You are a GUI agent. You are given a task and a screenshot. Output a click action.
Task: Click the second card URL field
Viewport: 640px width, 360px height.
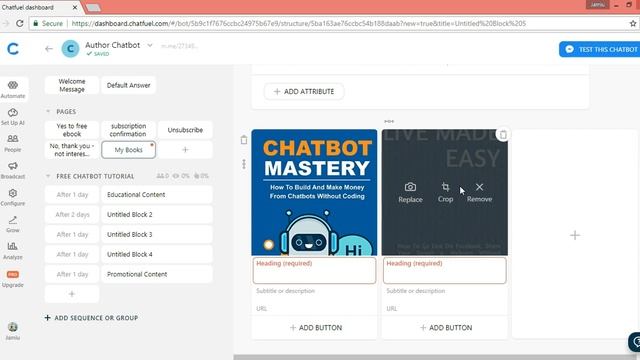(x=444, y=309)
